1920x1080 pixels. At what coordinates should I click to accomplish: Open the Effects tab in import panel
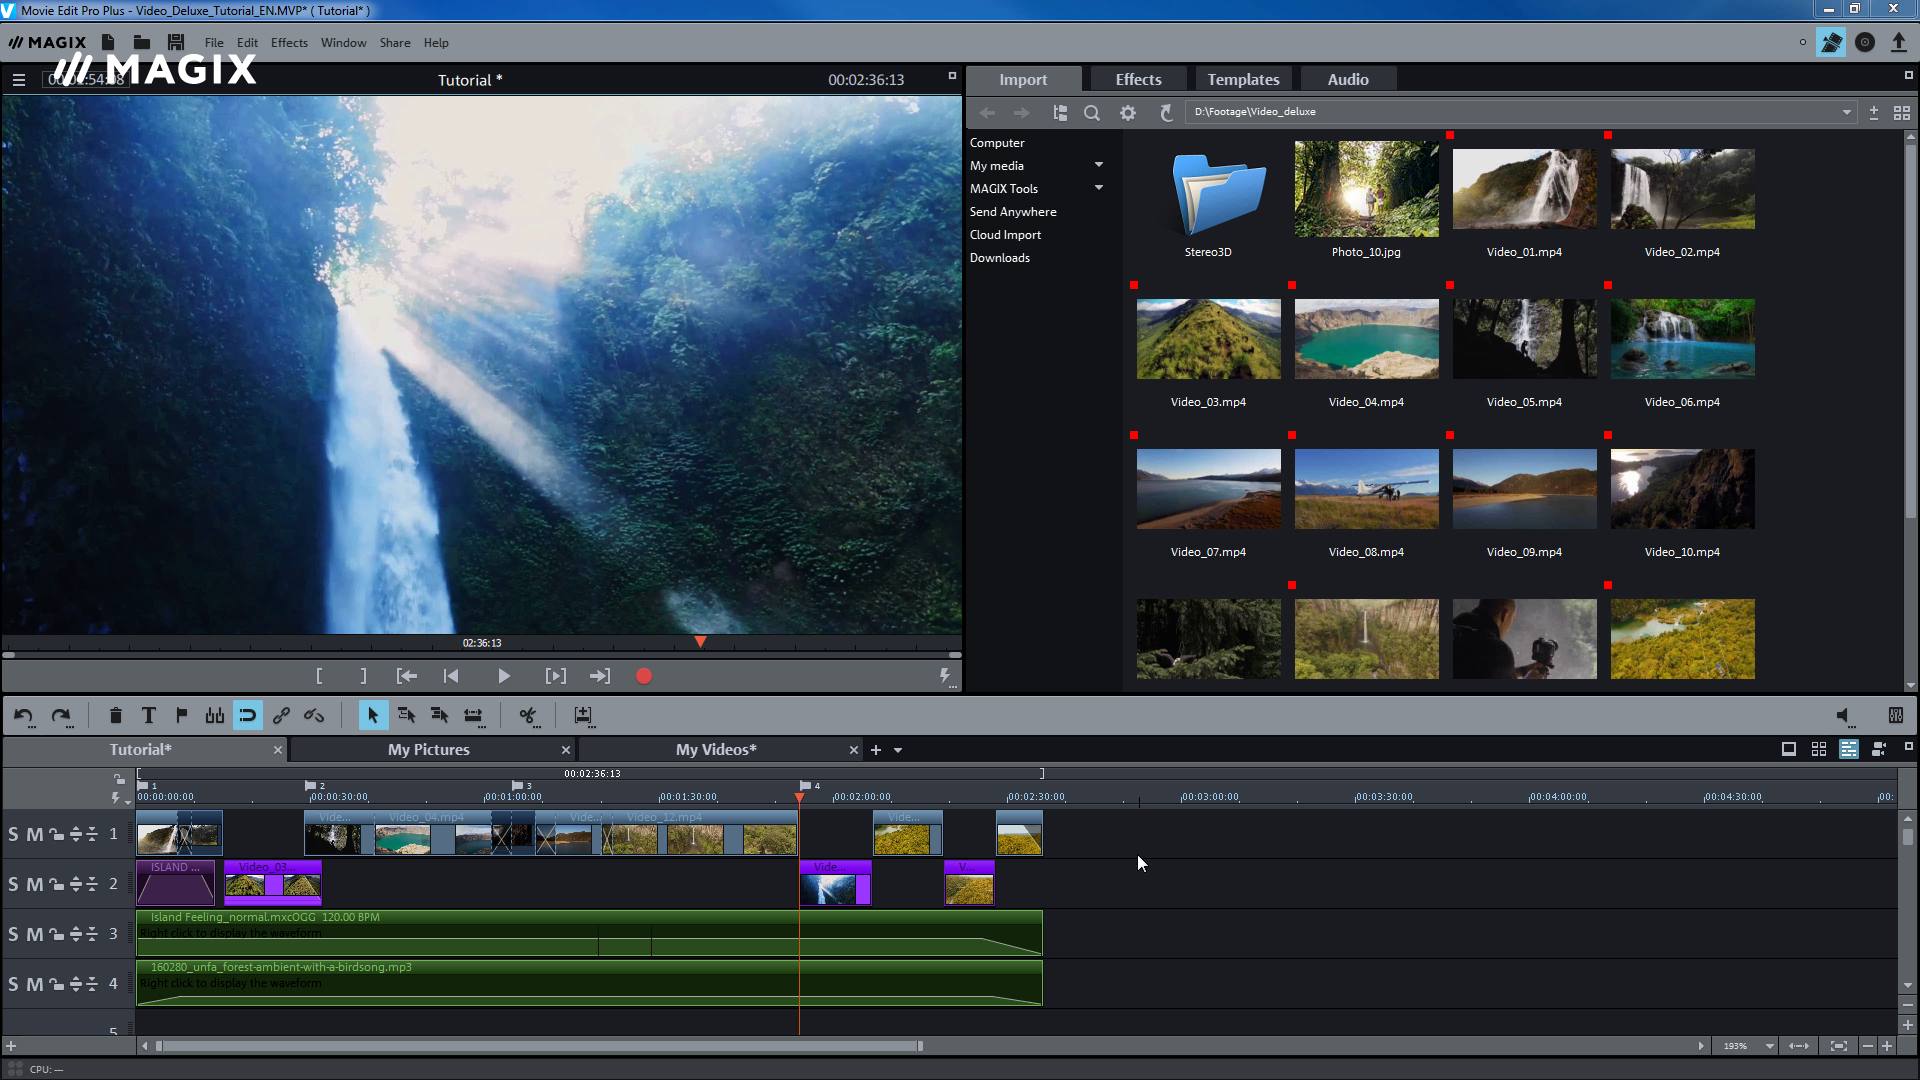coord(1137,79)
